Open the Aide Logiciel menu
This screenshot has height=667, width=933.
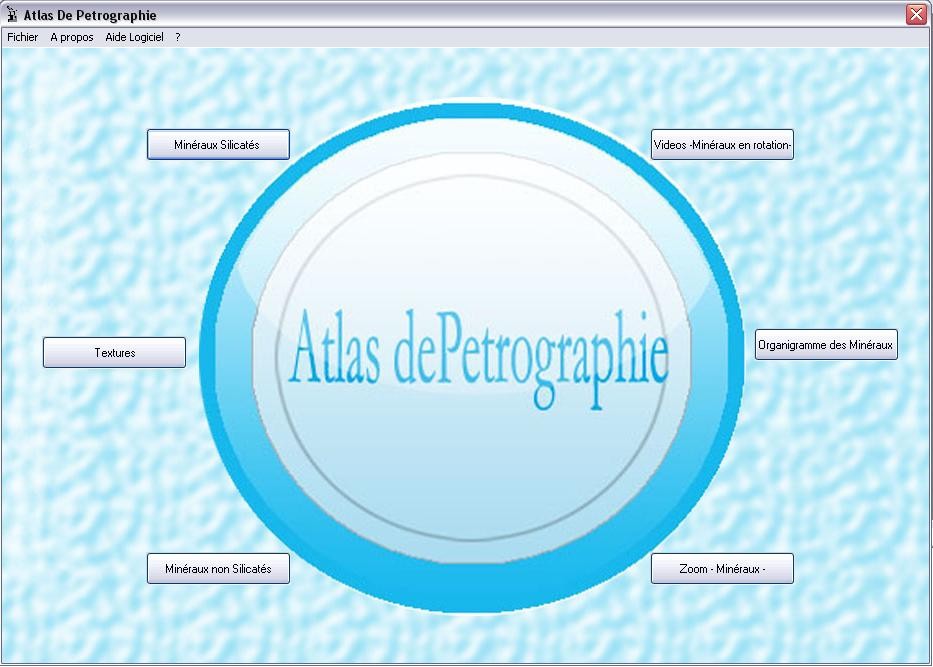[x=134, y=37]
